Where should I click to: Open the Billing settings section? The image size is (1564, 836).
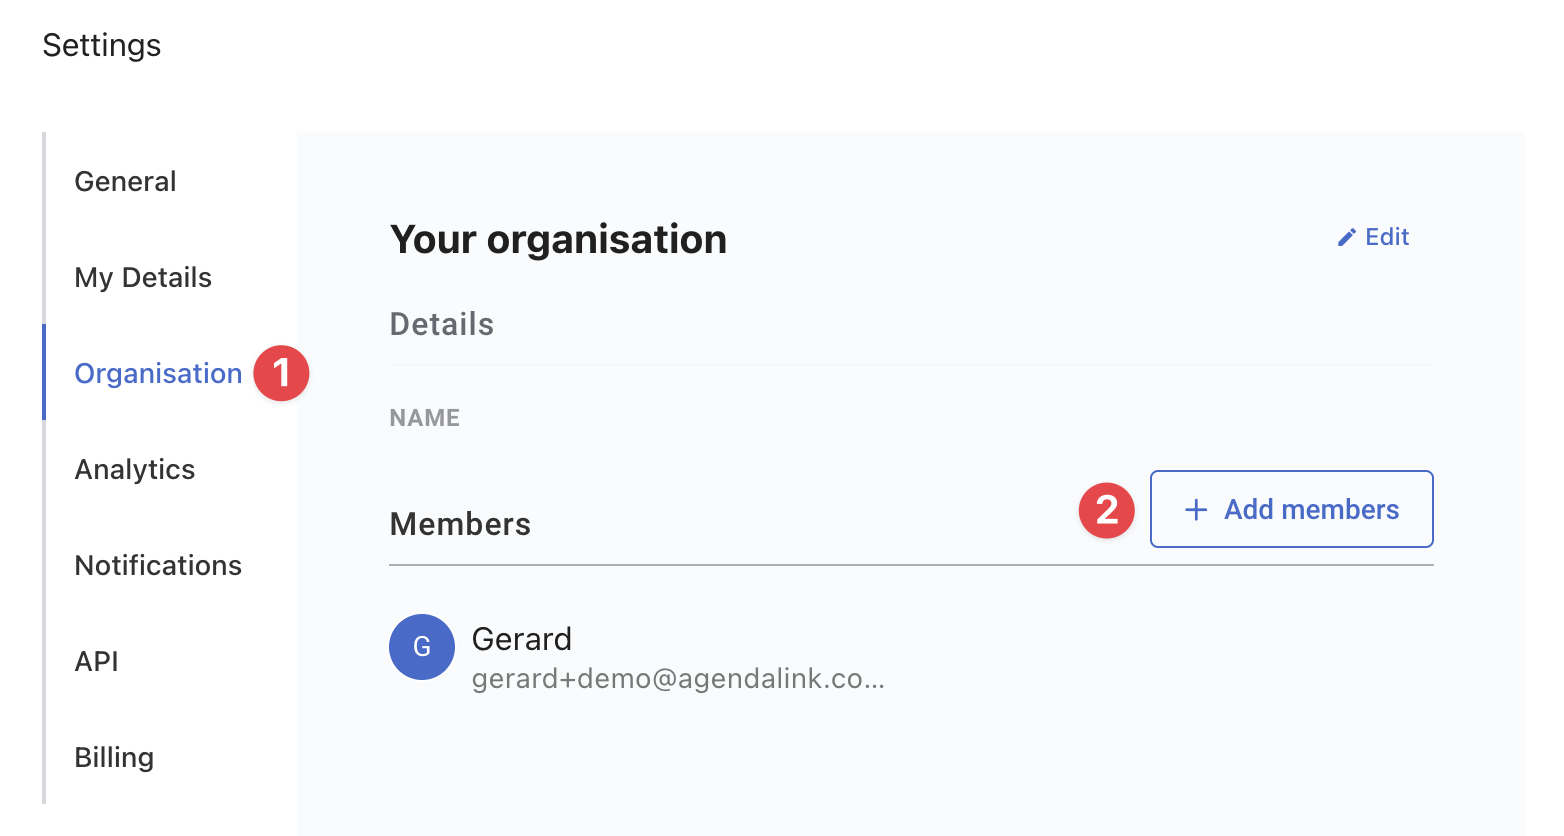(113, 757)
